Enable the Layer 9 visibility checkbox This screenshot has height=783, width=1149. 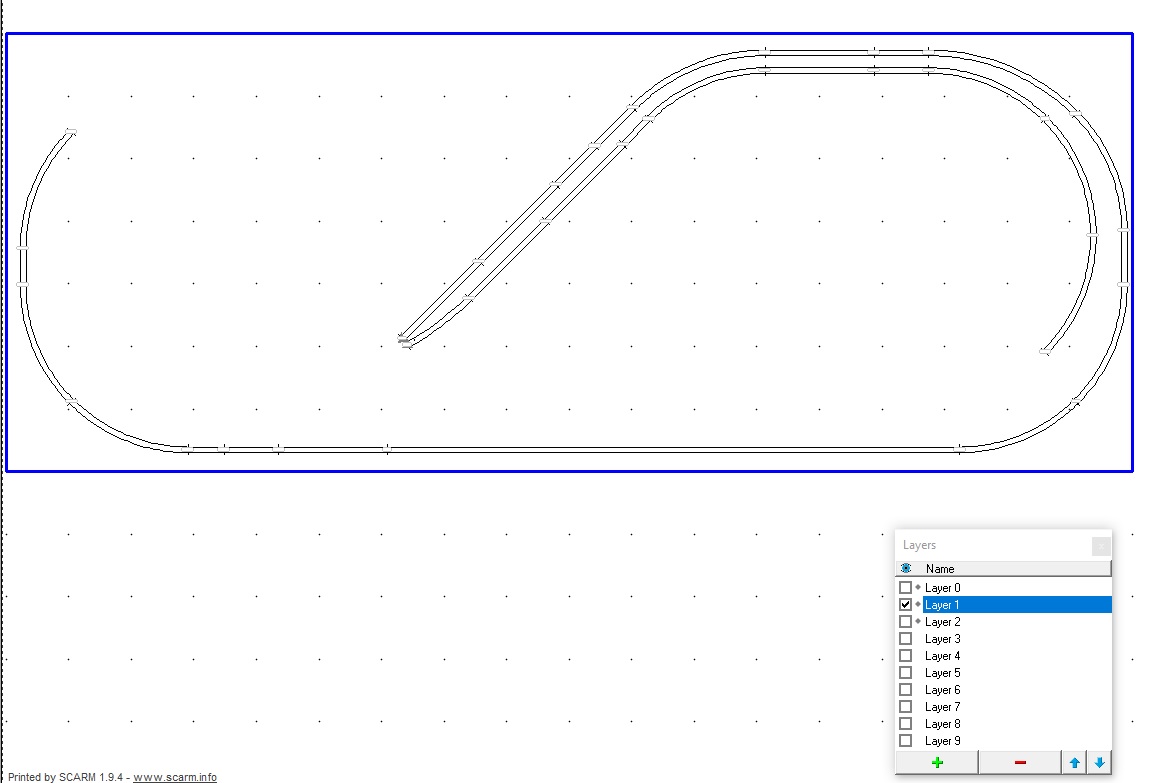(x=906, y=741)
